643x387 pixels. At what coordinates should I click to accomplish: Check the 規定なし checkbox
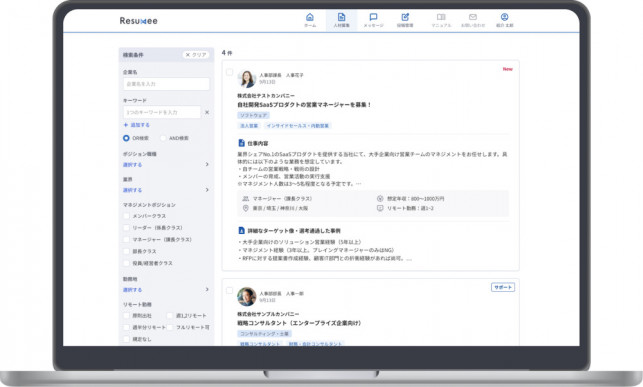[126, 339]
